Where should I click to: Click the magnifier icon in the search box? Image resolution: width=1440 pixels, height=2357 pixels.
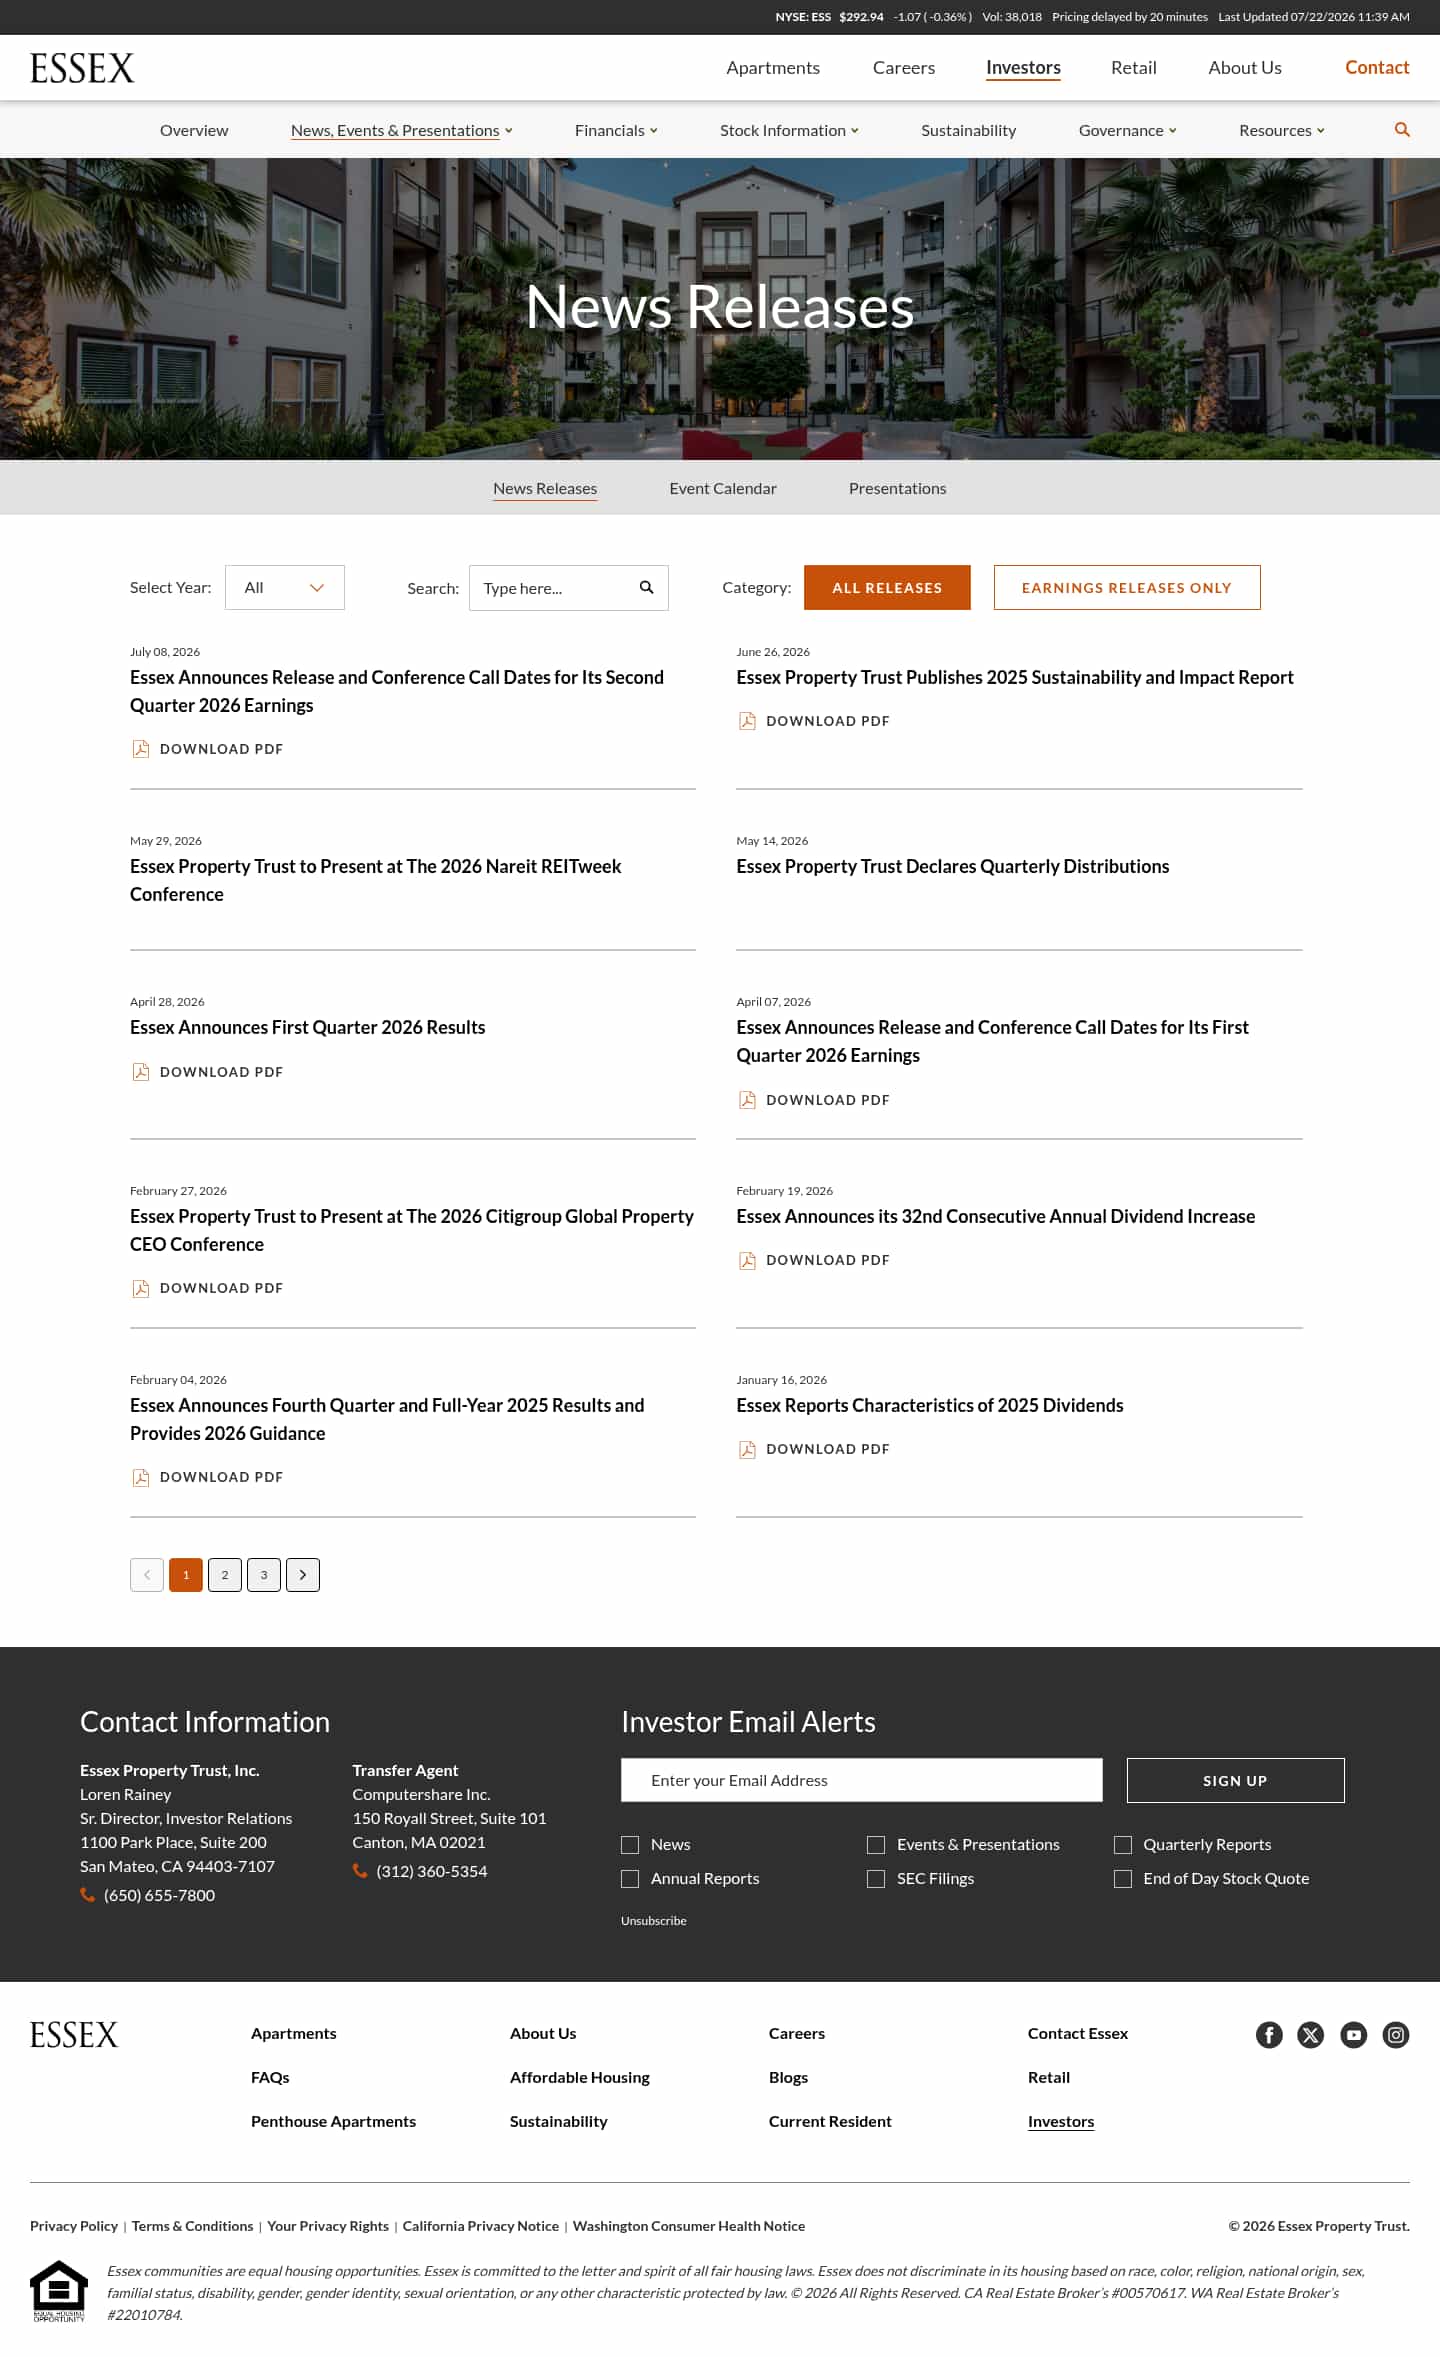[x=647, y=588]
